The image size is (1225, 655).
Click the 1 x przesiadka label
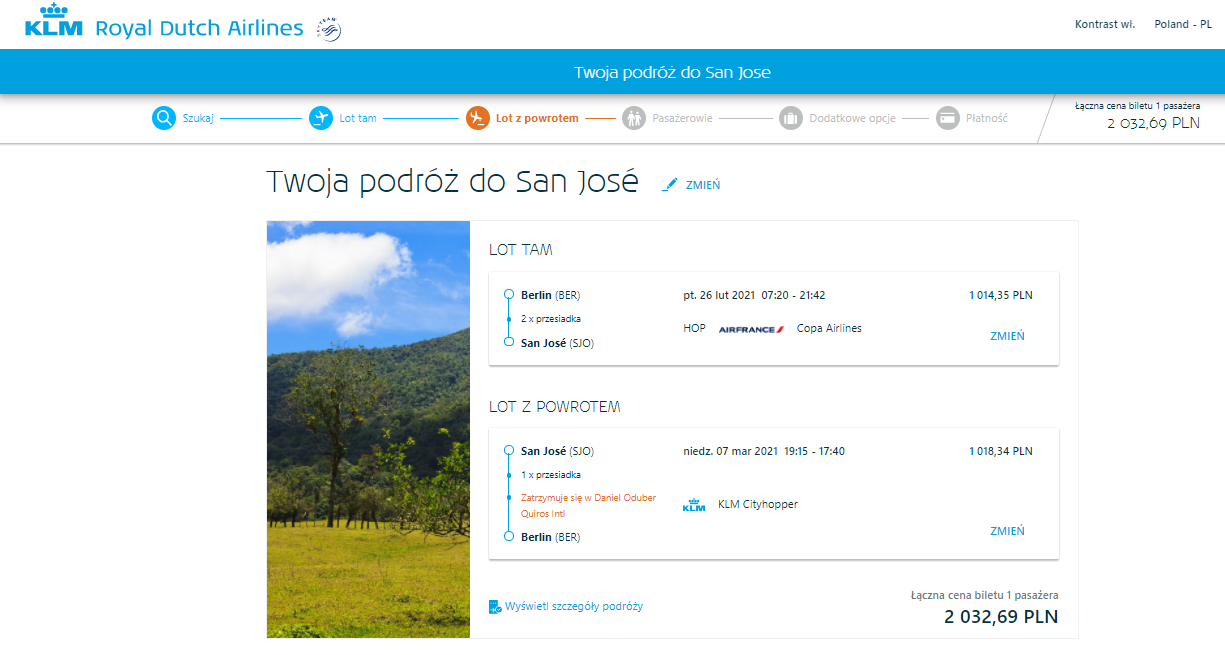tap(551, 475)
